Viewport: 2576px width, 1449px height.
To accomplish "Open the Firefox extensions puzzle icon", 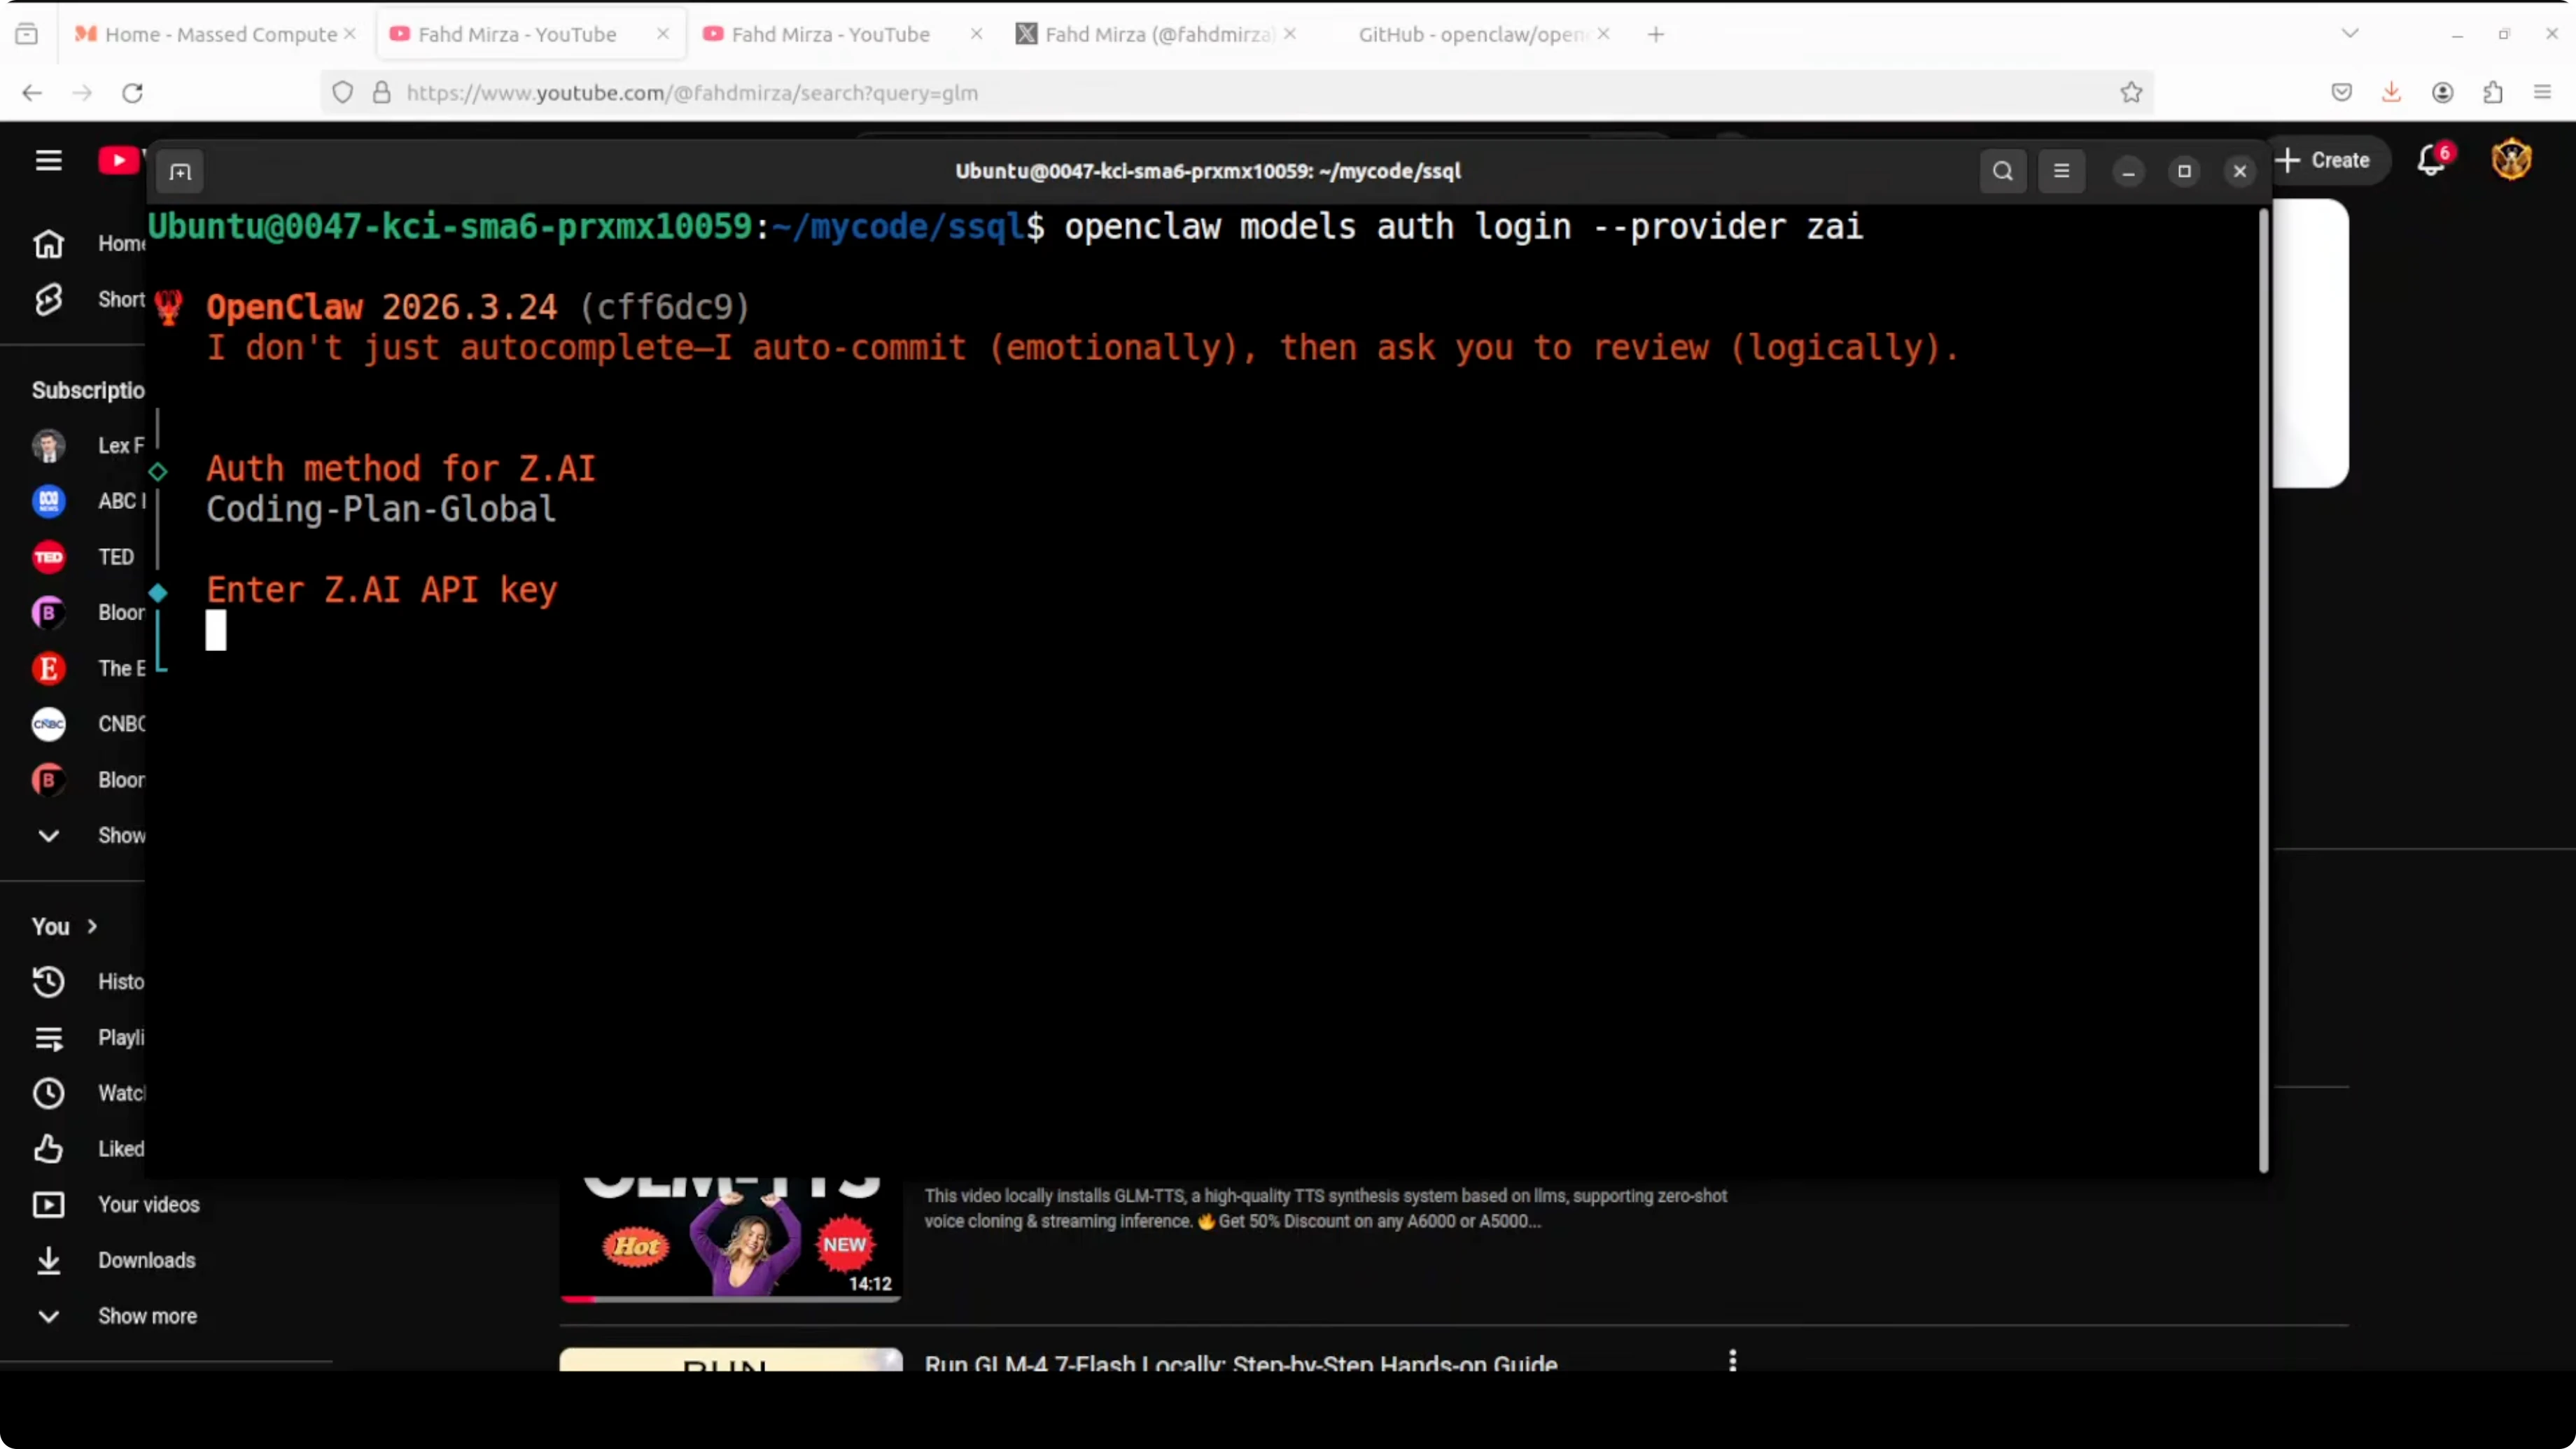I will [2492, 92].
